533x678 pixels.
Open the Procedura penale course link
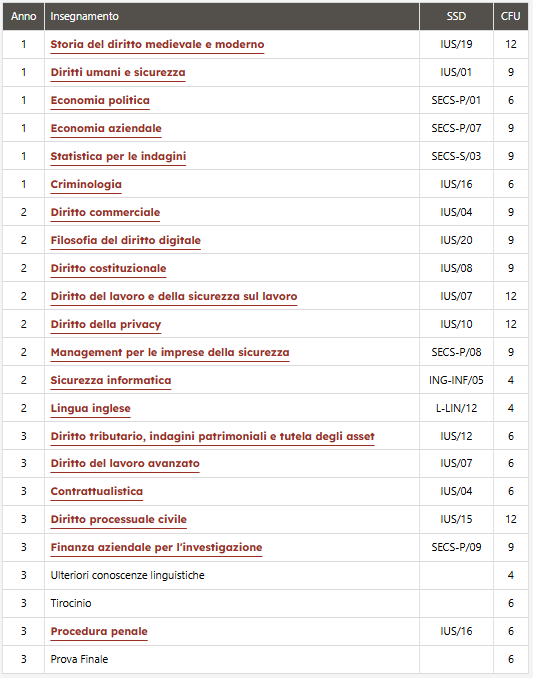pos(99,632)
